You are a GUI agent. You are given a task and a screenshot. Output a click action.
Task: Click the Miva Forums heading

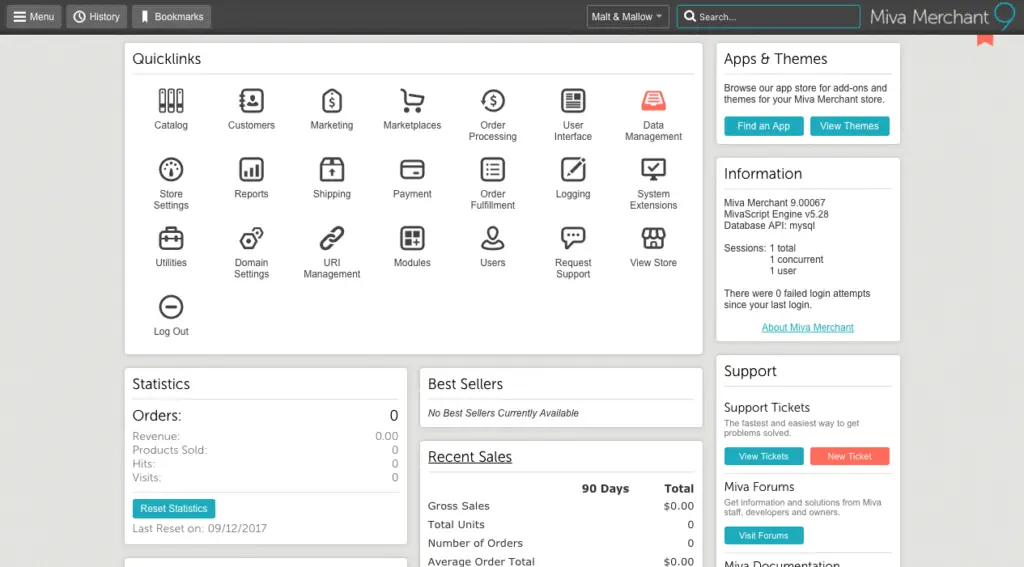click(759, 487)
